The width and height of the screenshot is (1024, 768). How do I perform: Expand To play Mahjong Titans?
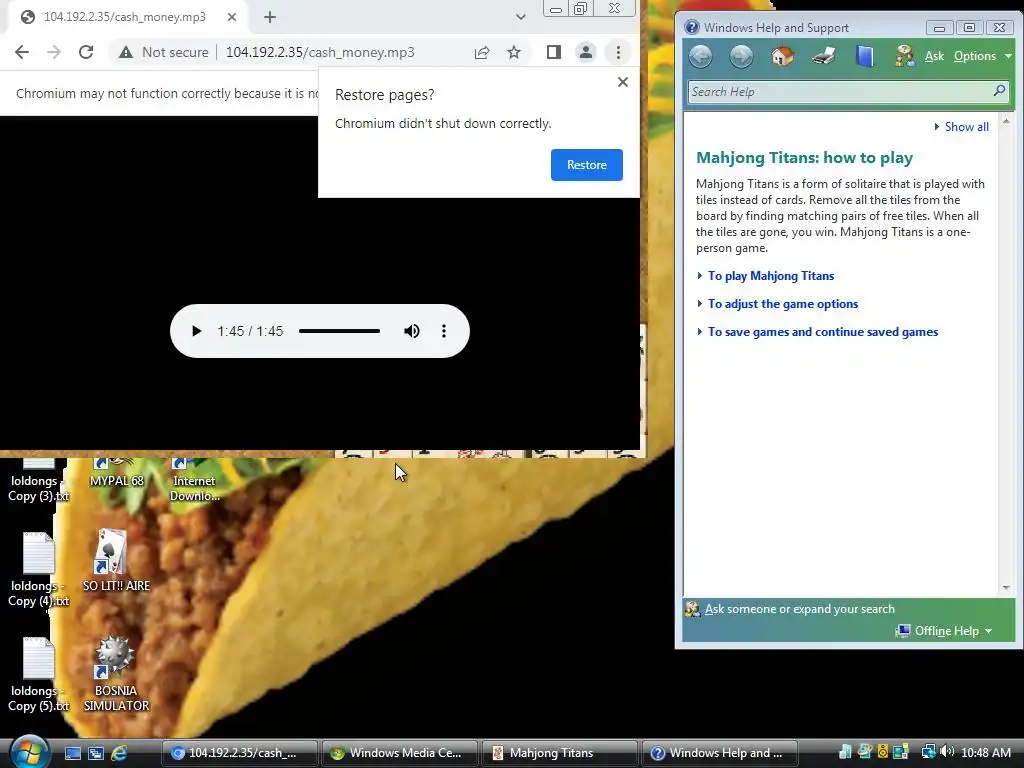[x=771, y=276]
